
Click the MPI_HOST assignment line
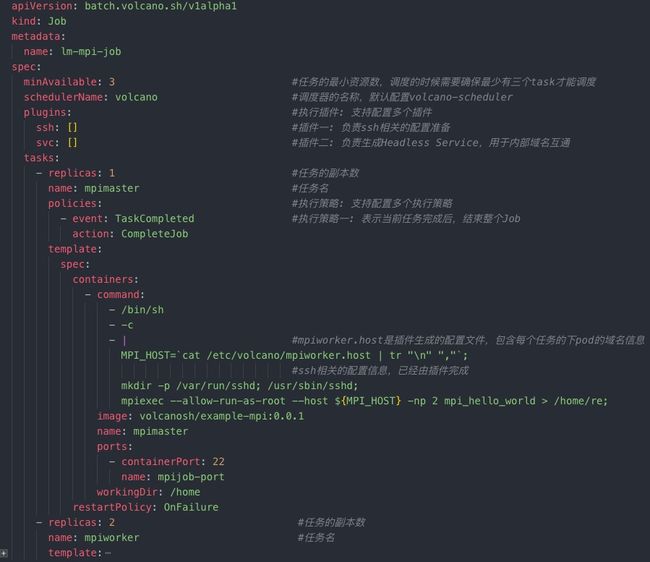pos(294,356)
